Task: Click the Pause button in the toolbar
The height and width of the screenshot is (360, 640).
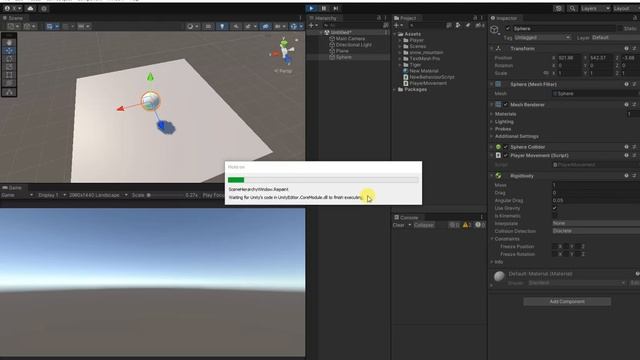Action: click(324, 8)
